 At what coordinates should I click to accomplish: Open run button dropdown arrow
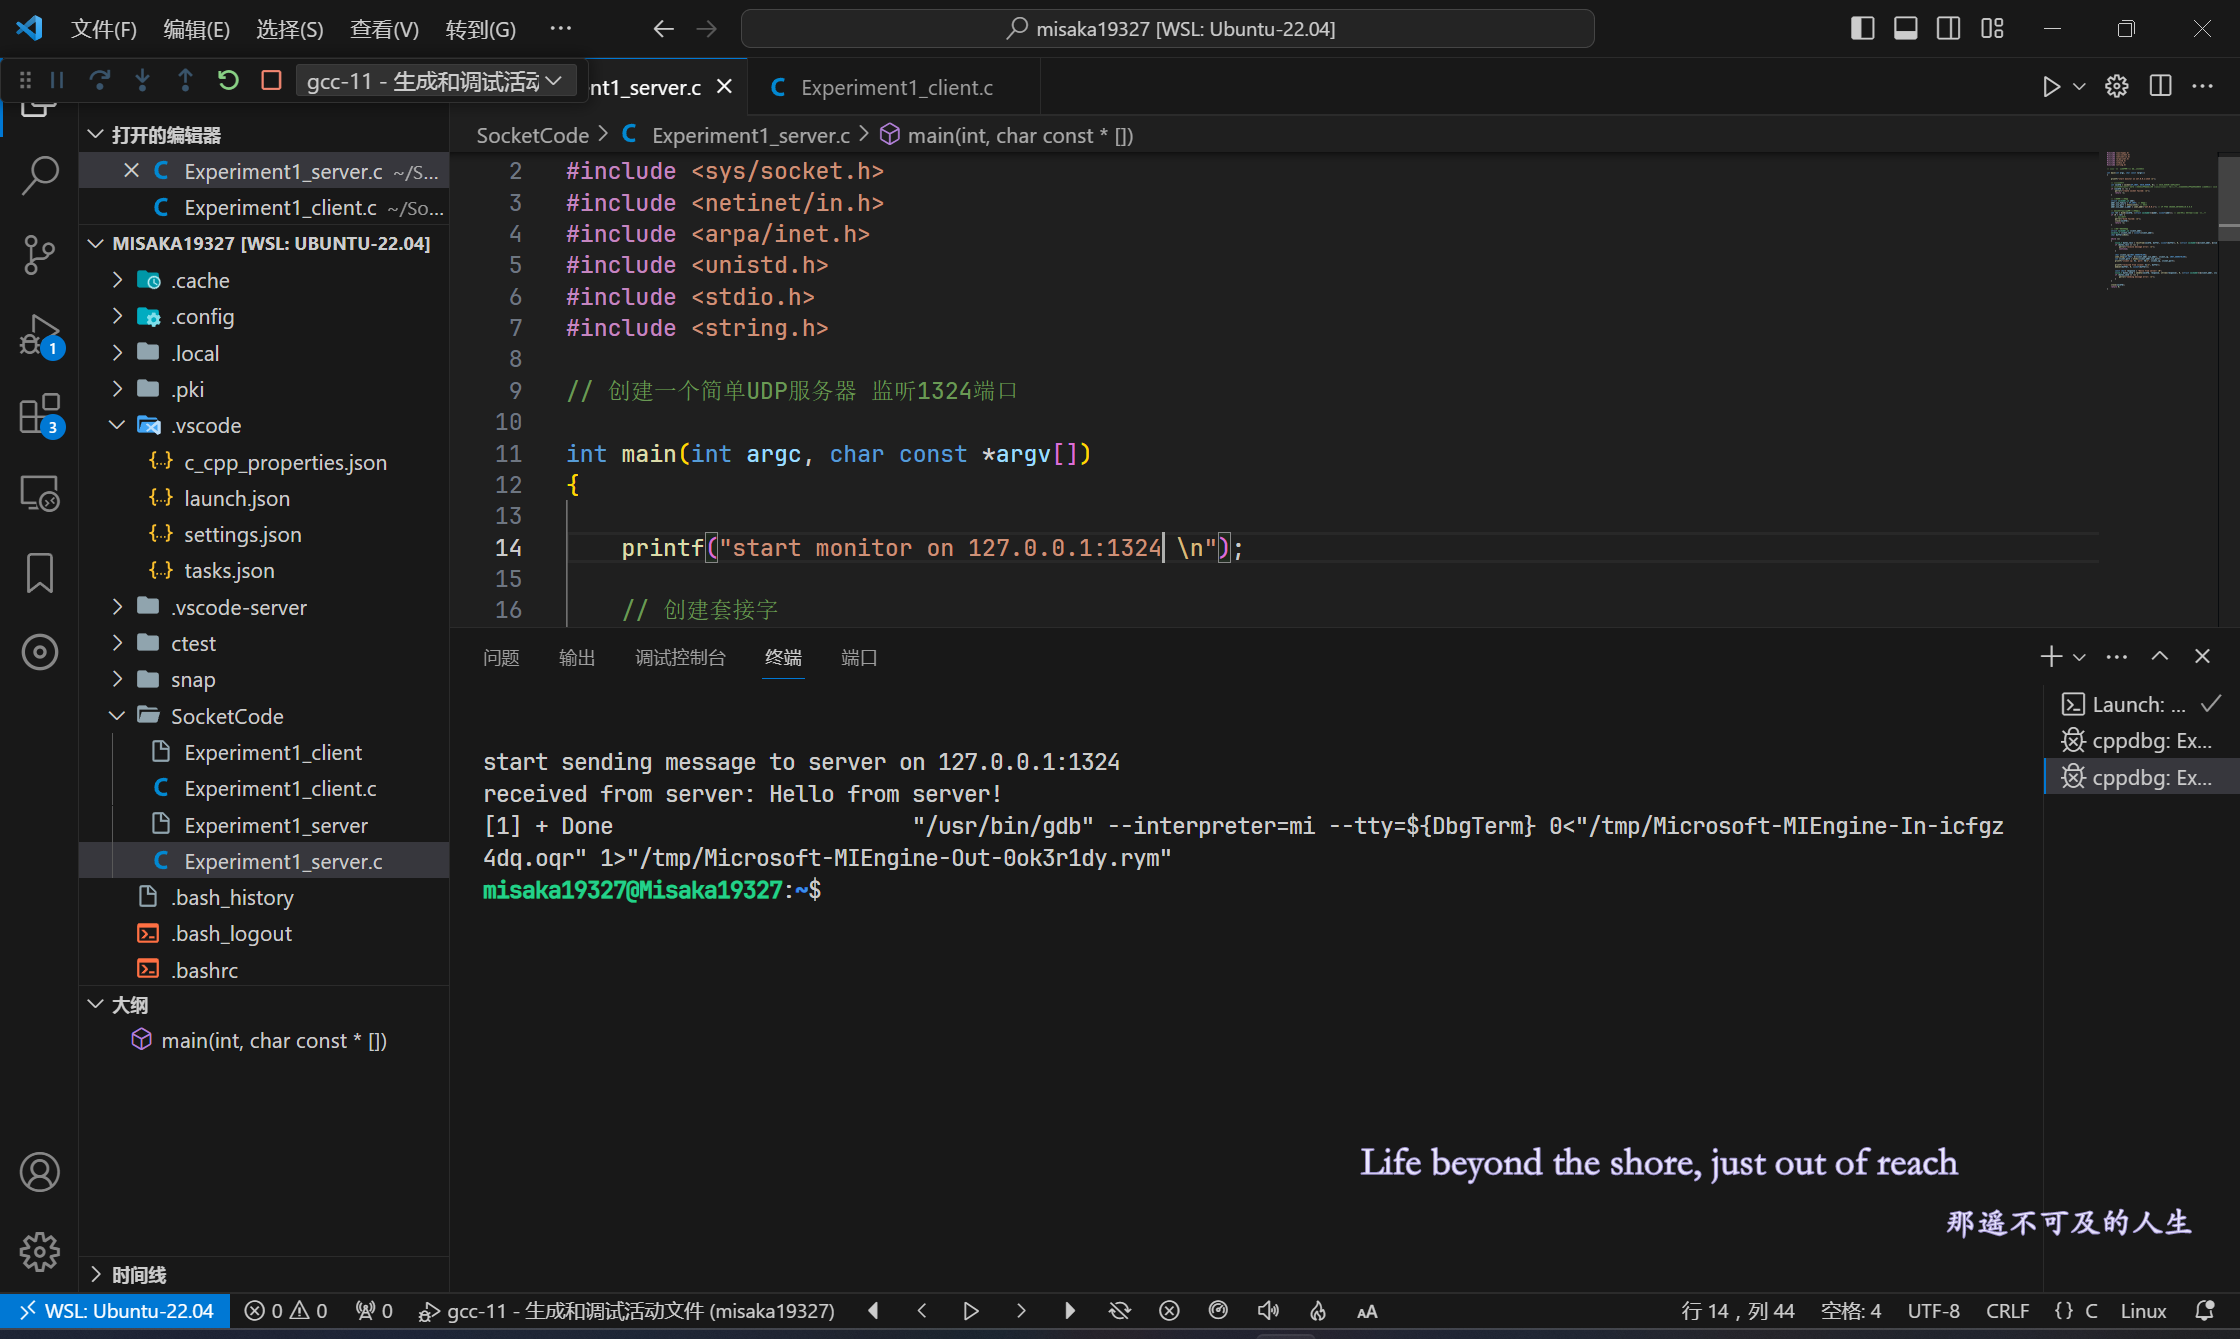tap(2080, 87)
